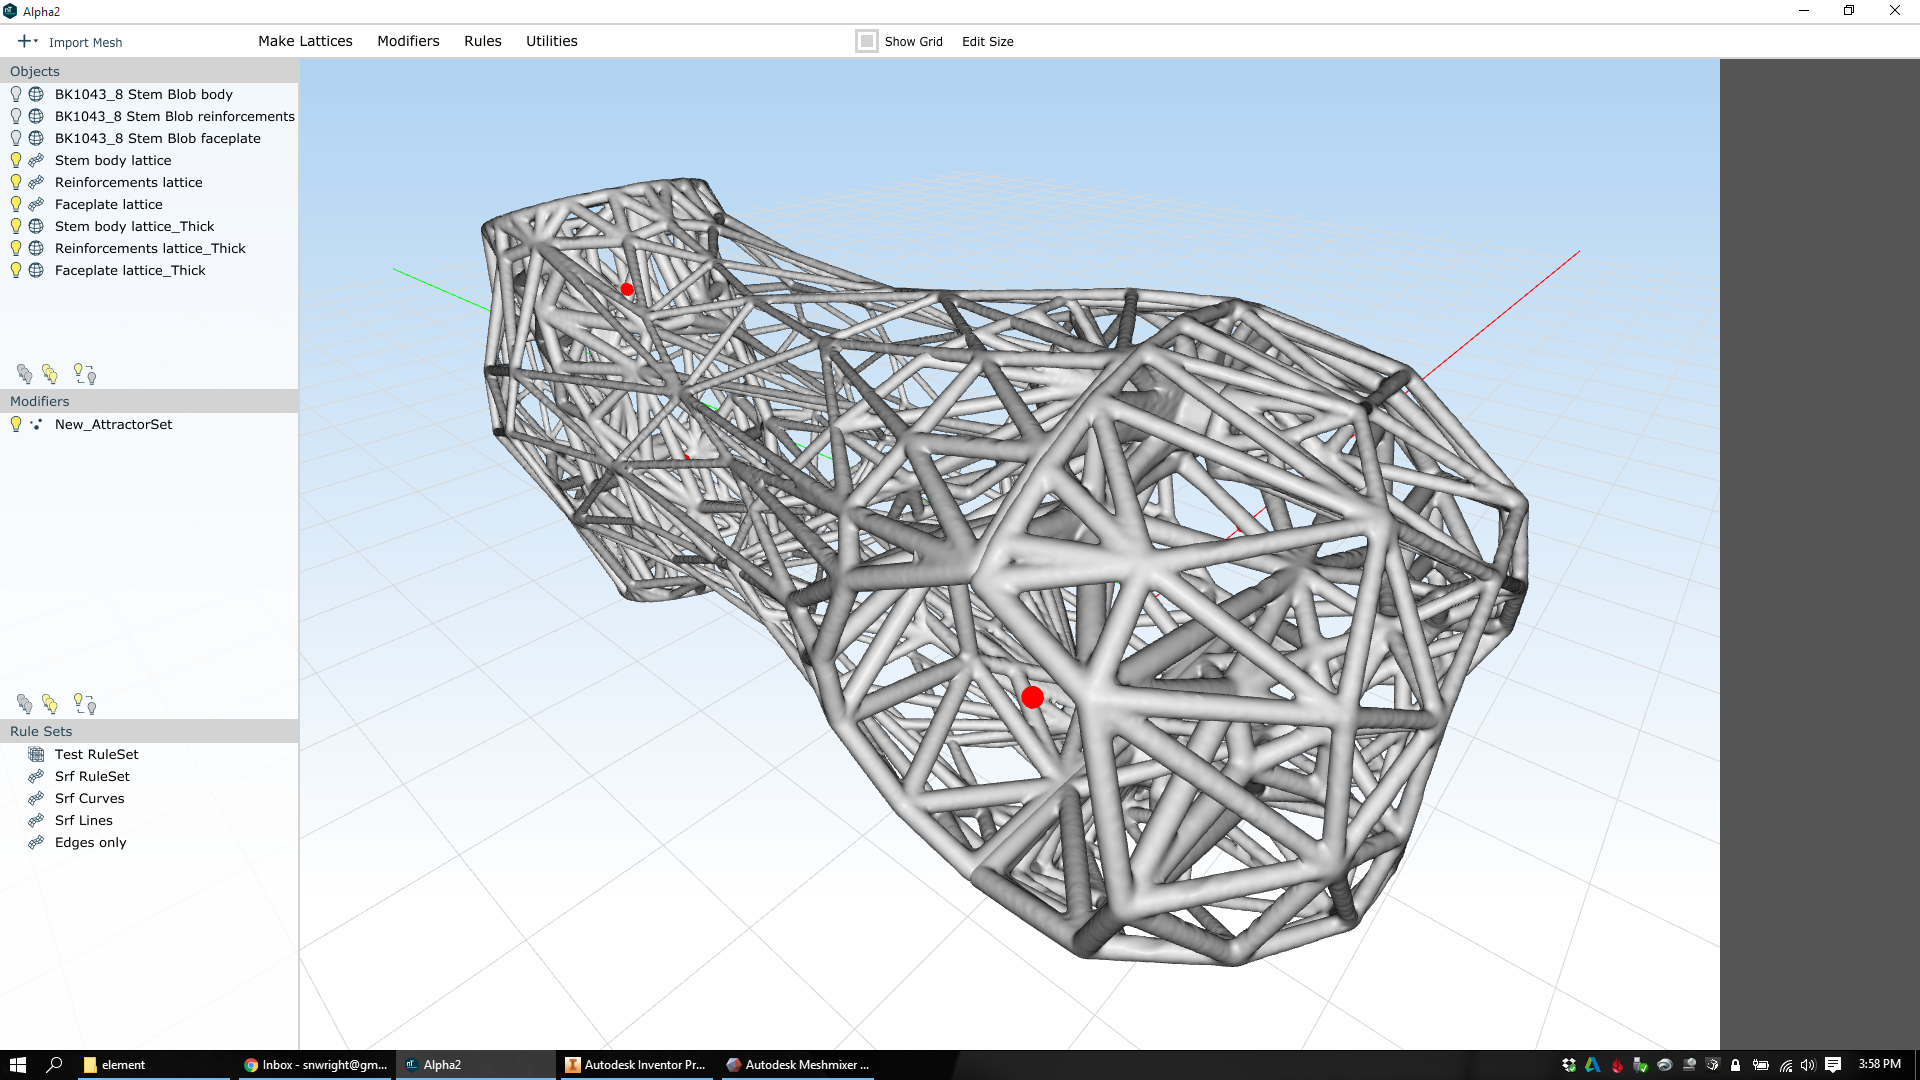Click the Import Mesh button
1920x1080 pixels.
pyautogui.click(x=85, y=42)
